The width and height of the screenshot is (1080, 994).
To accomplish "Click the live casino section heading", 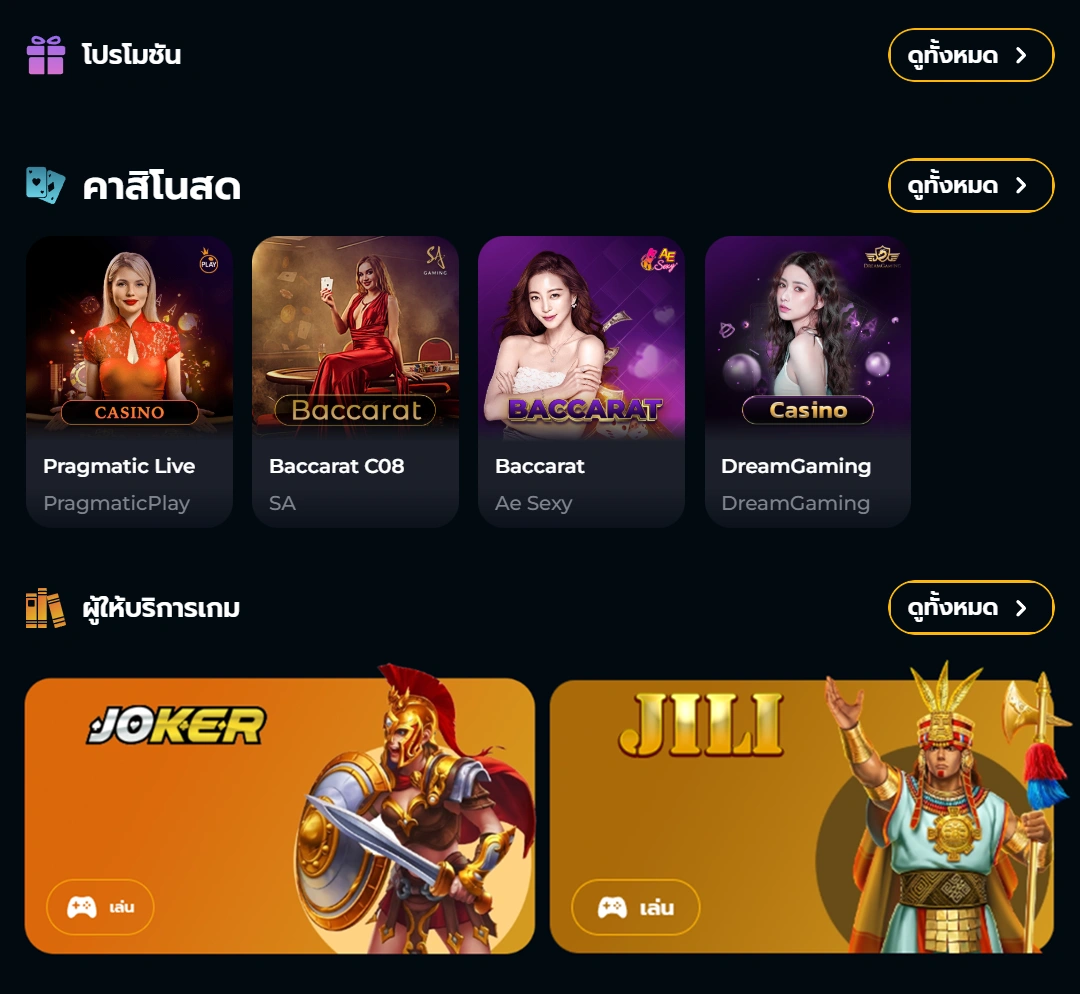I will pyautogui.click(x=162, y=186).
